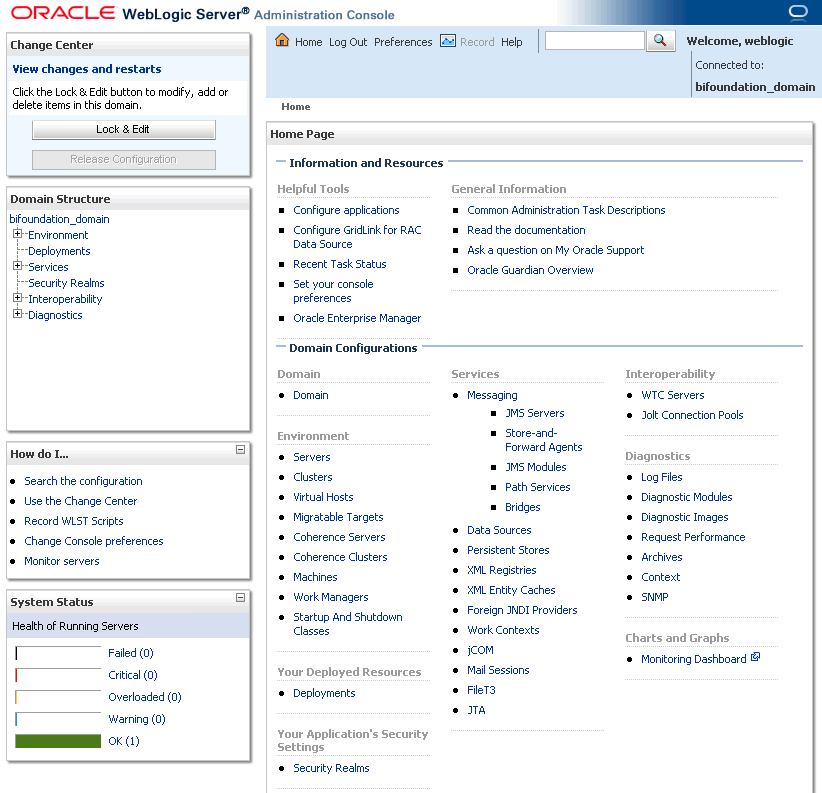Select Deployments in the Domain Structure tree
The image size is (822, 793).
click(x=59, y=251)
